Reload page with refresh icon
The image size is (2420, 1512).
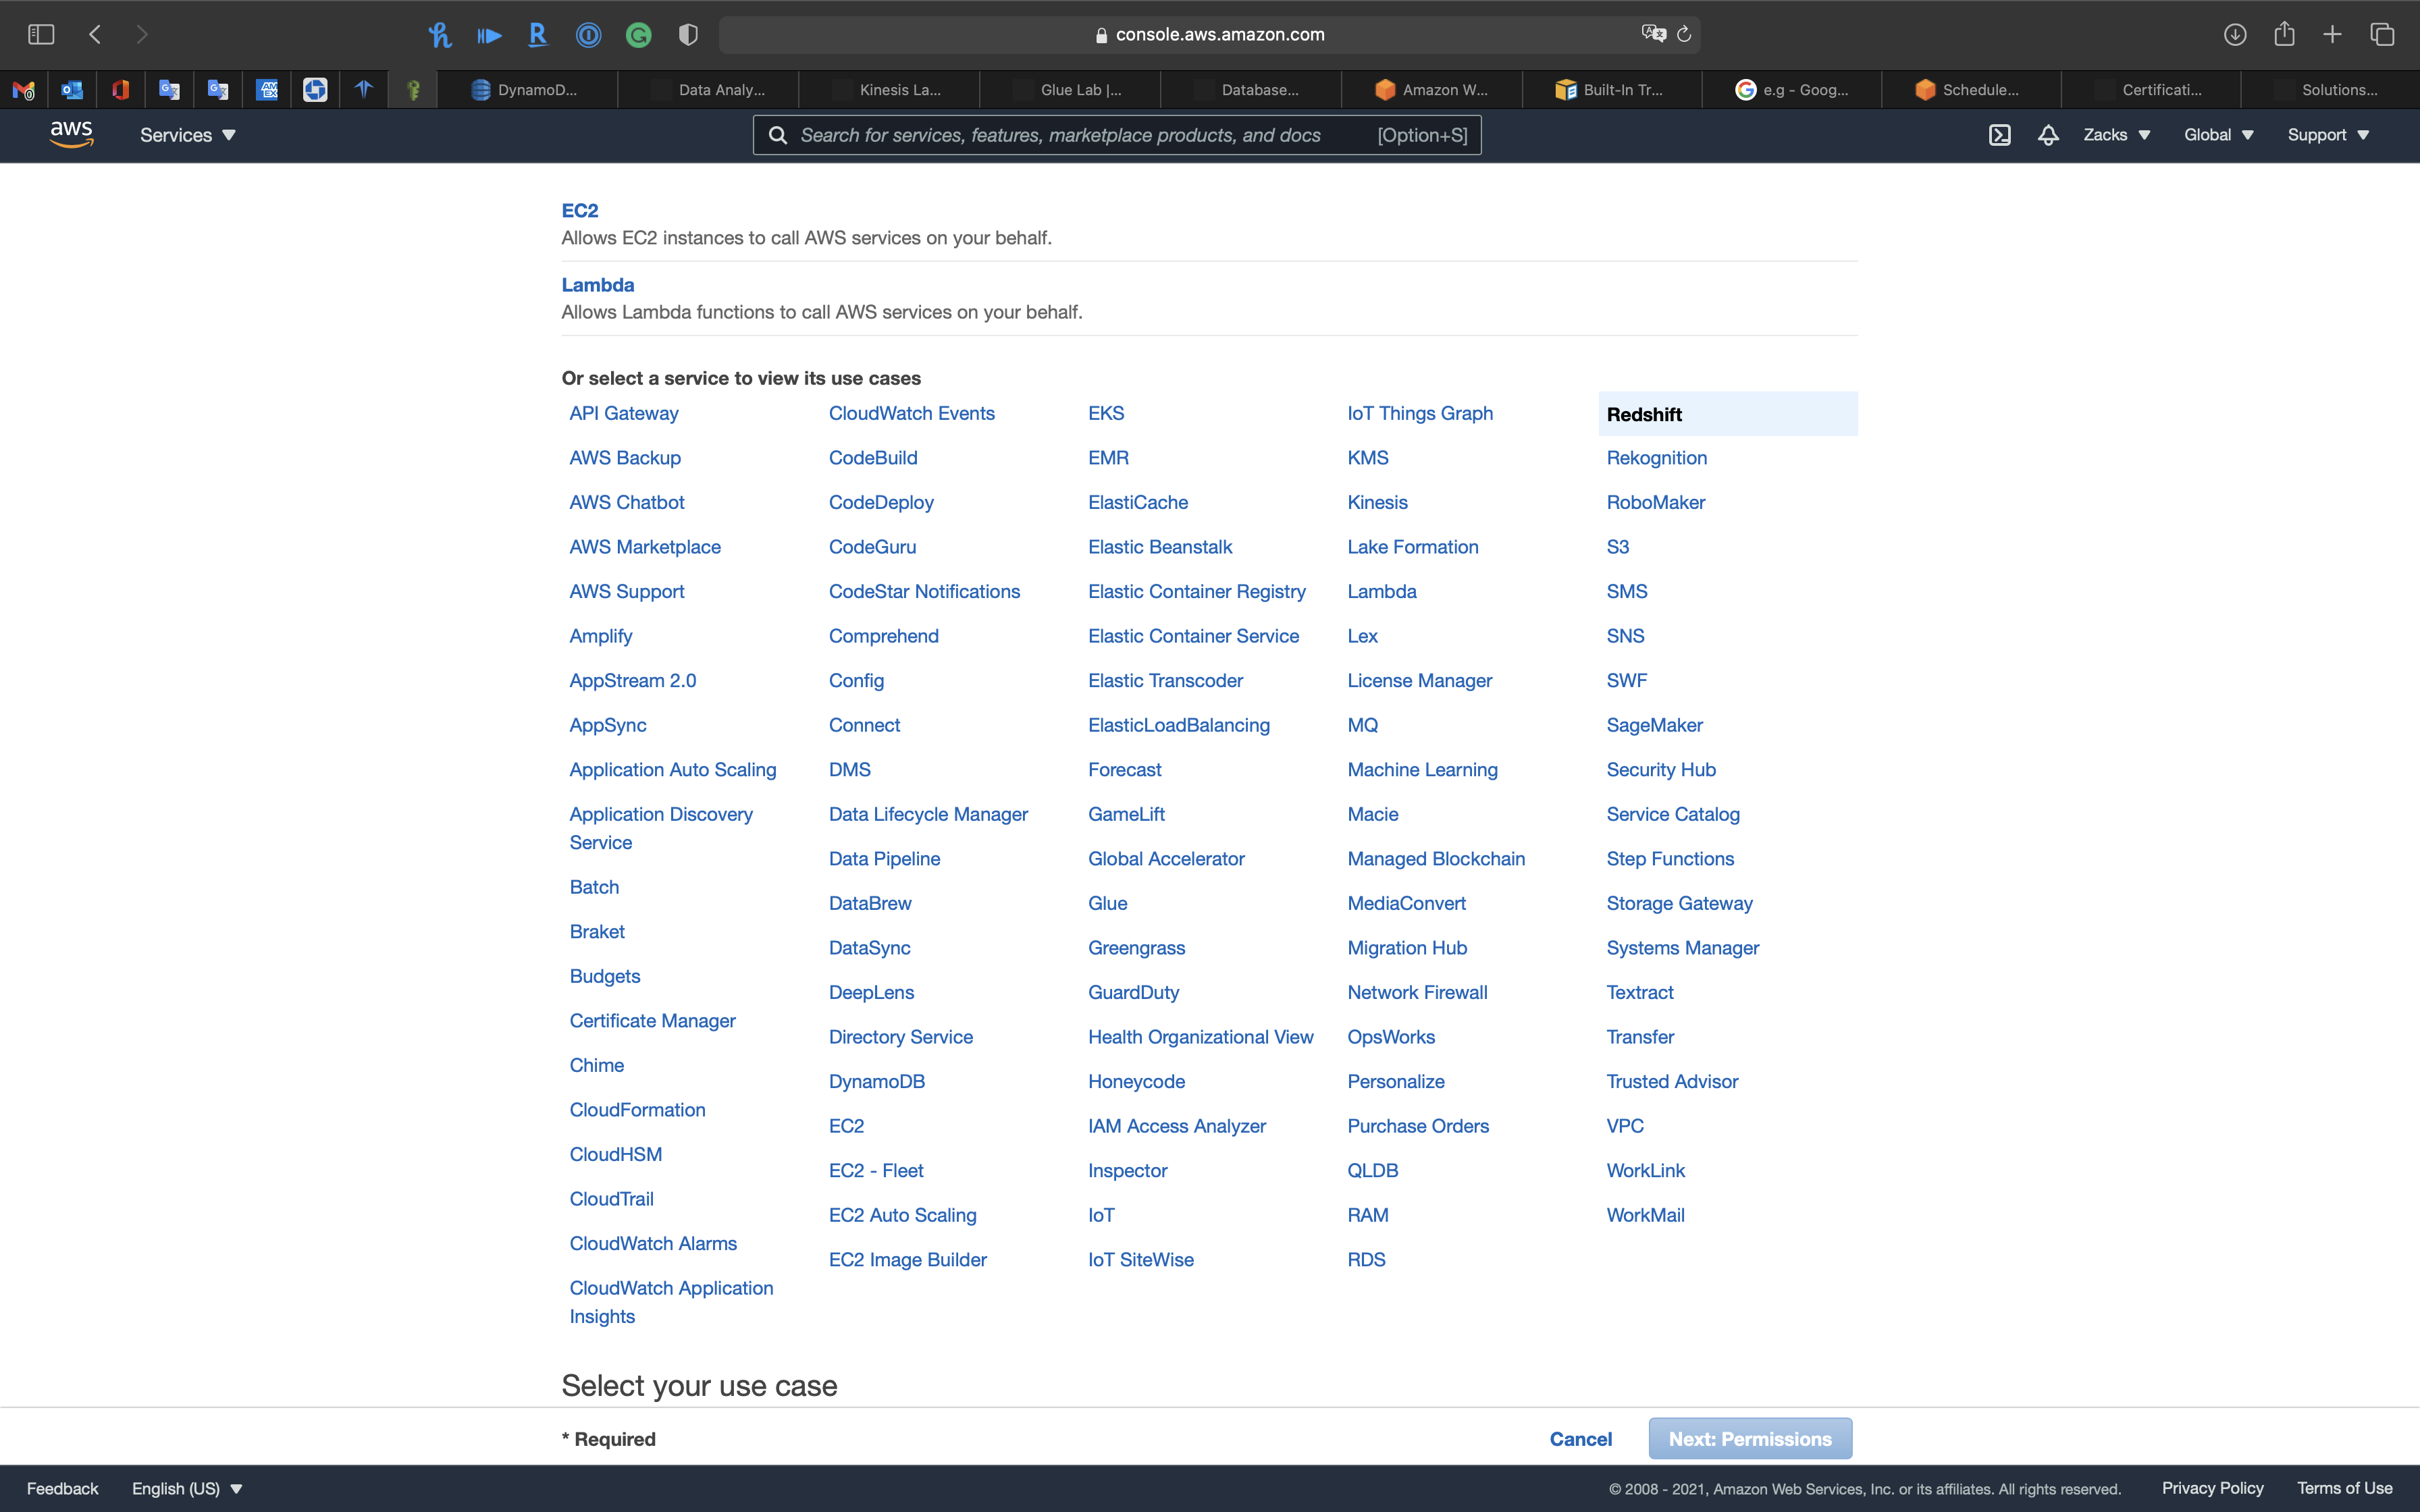tap(1684, 35)
